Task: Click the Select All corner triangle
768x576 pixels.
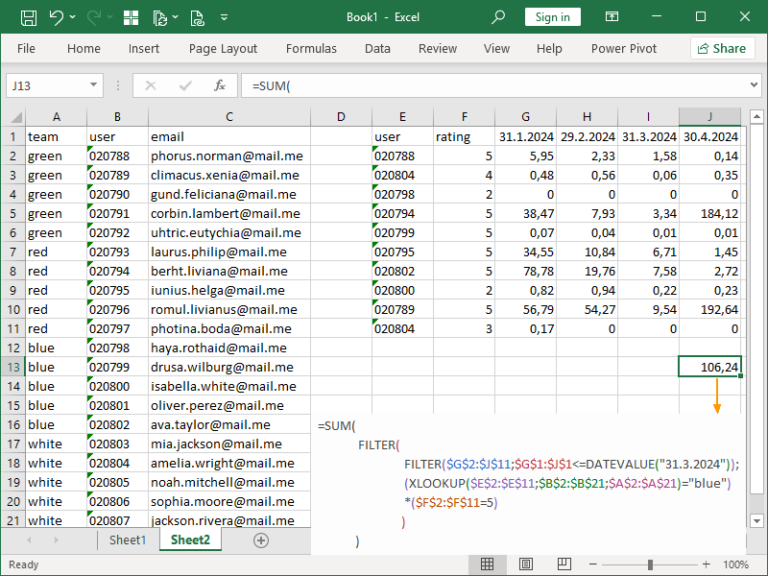Action: point(17,117)
